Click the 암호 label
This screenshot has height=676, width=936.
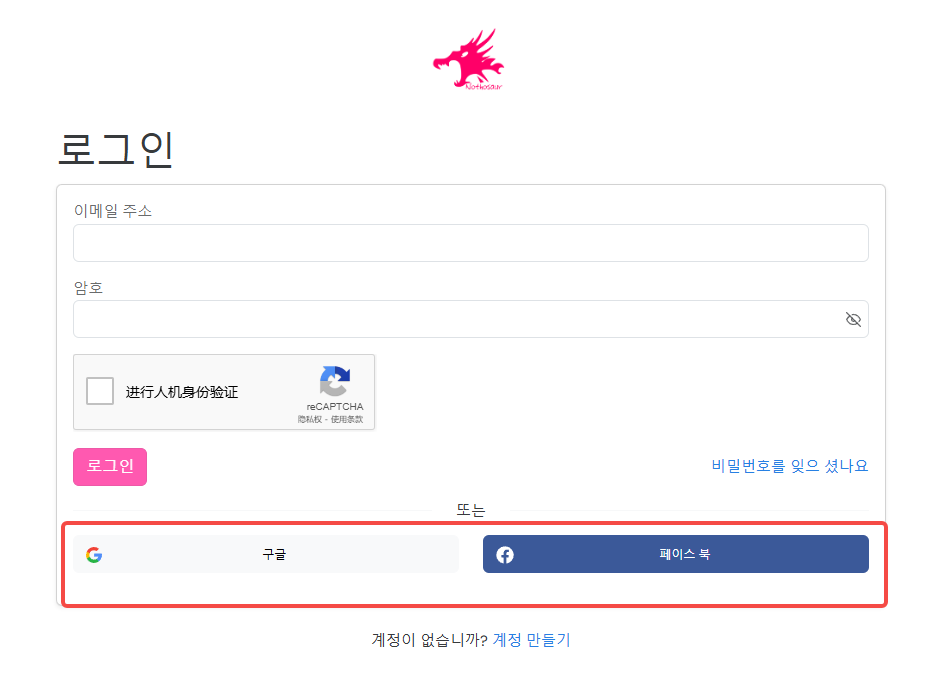coord(88,288)
